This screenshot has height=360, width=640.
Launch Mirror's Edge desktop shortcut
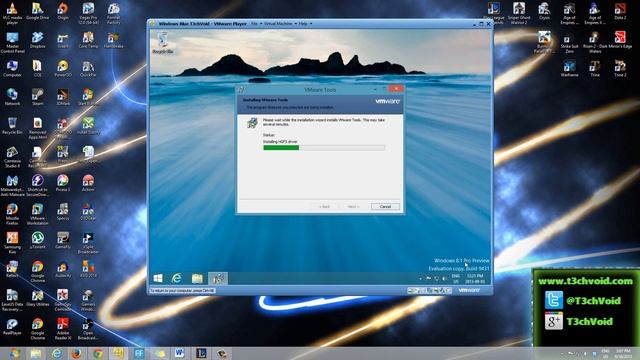point(620,40)
